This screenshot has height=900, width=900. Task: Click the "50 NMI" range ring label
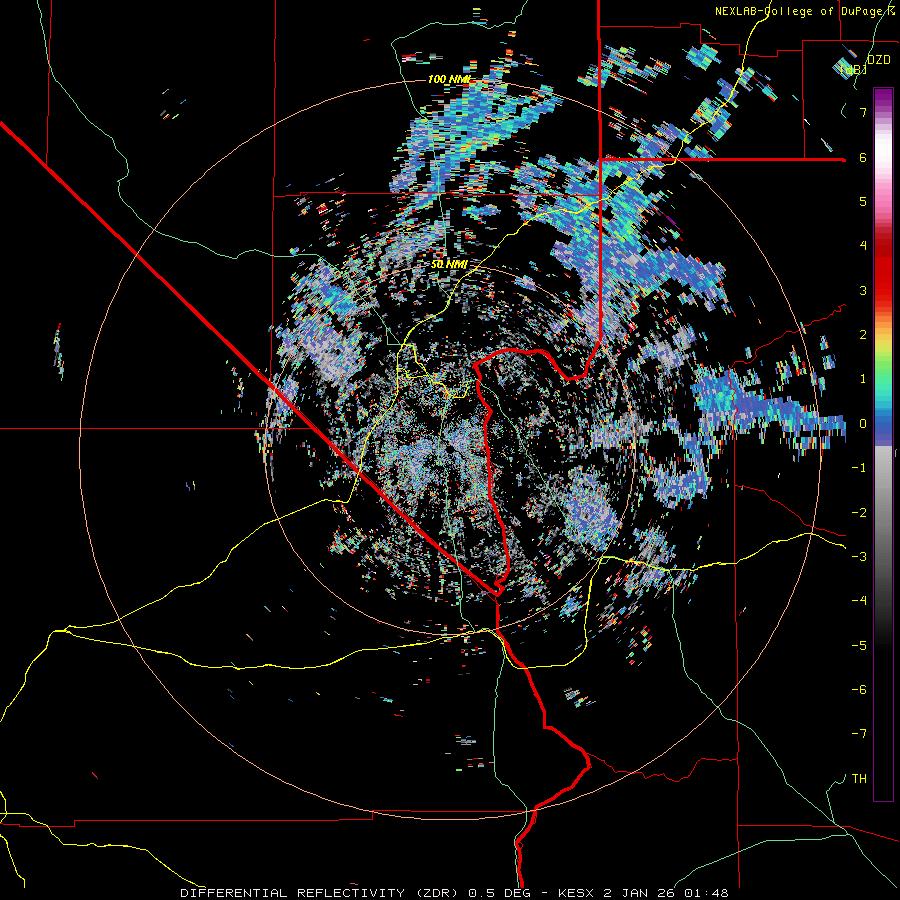pos(449,264)
